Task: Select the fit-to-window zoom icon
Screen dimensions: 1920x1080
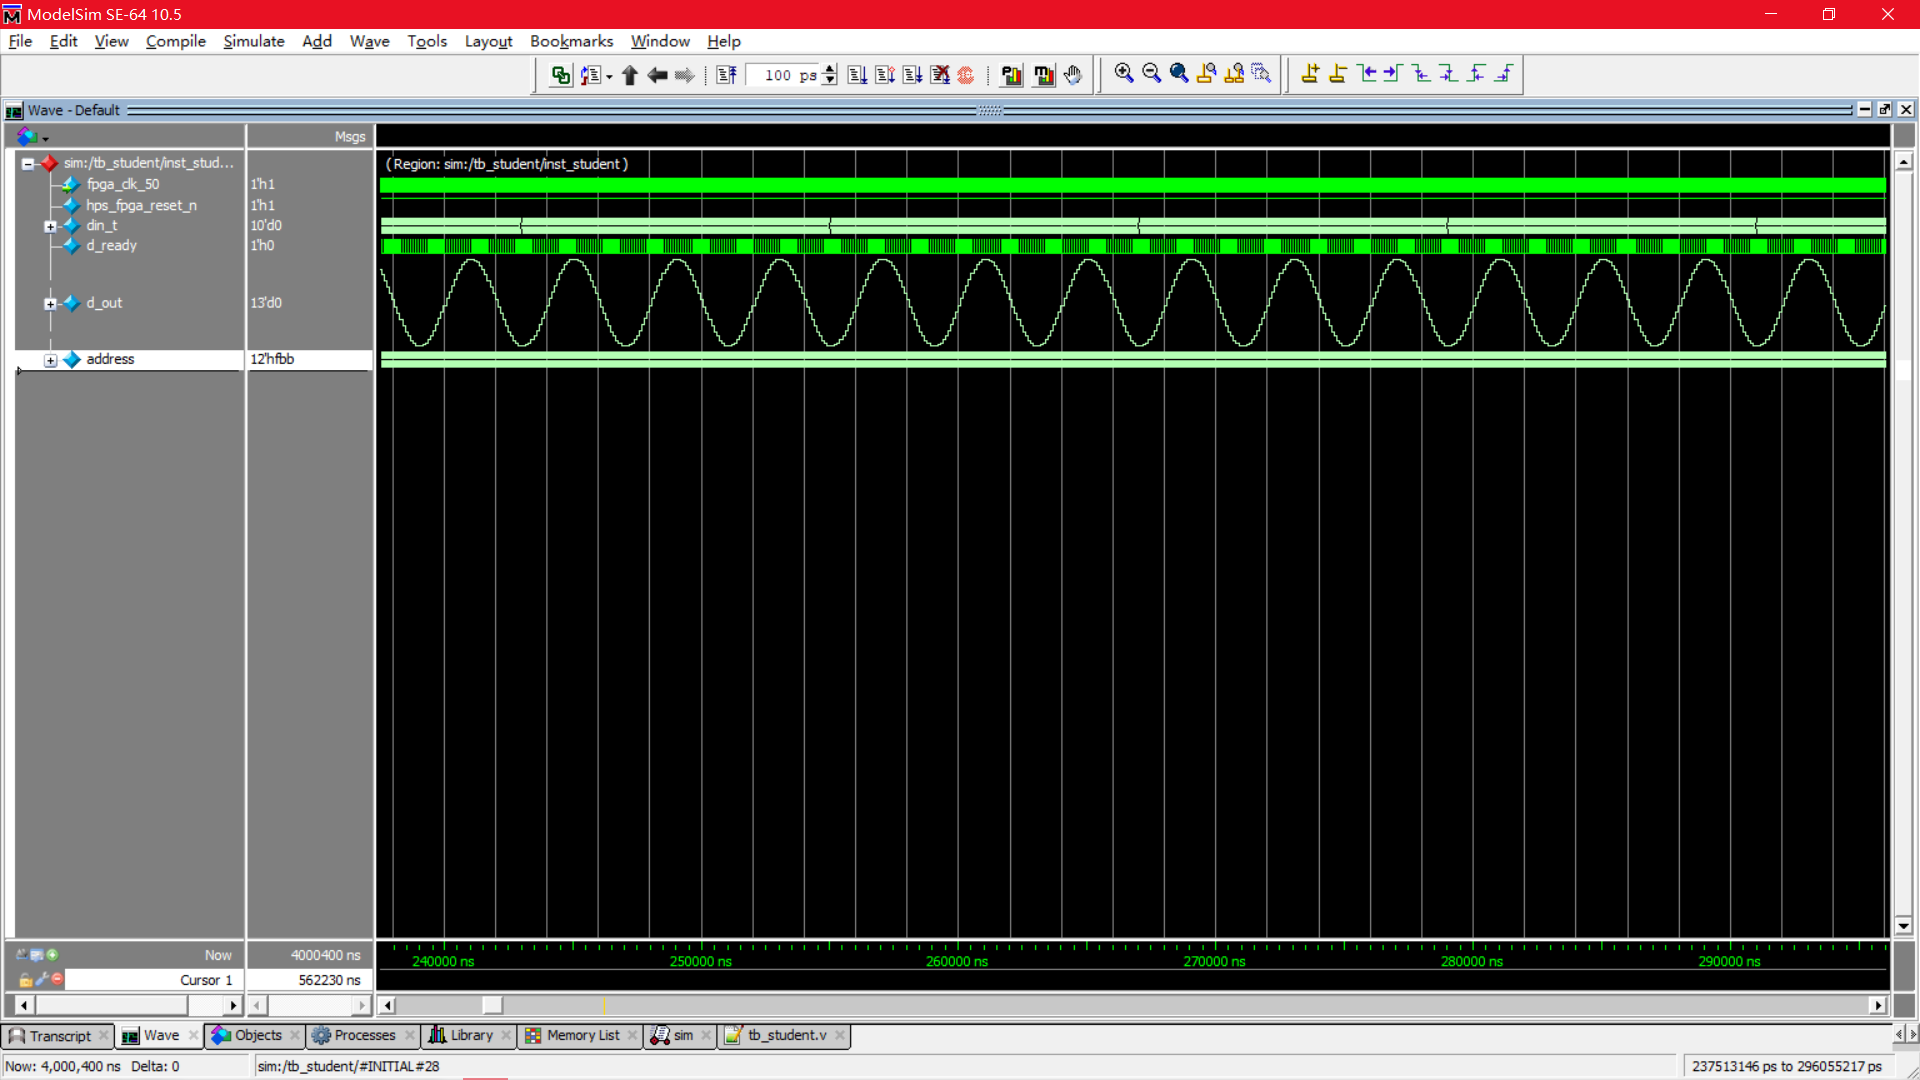Action: point(1179,74)
